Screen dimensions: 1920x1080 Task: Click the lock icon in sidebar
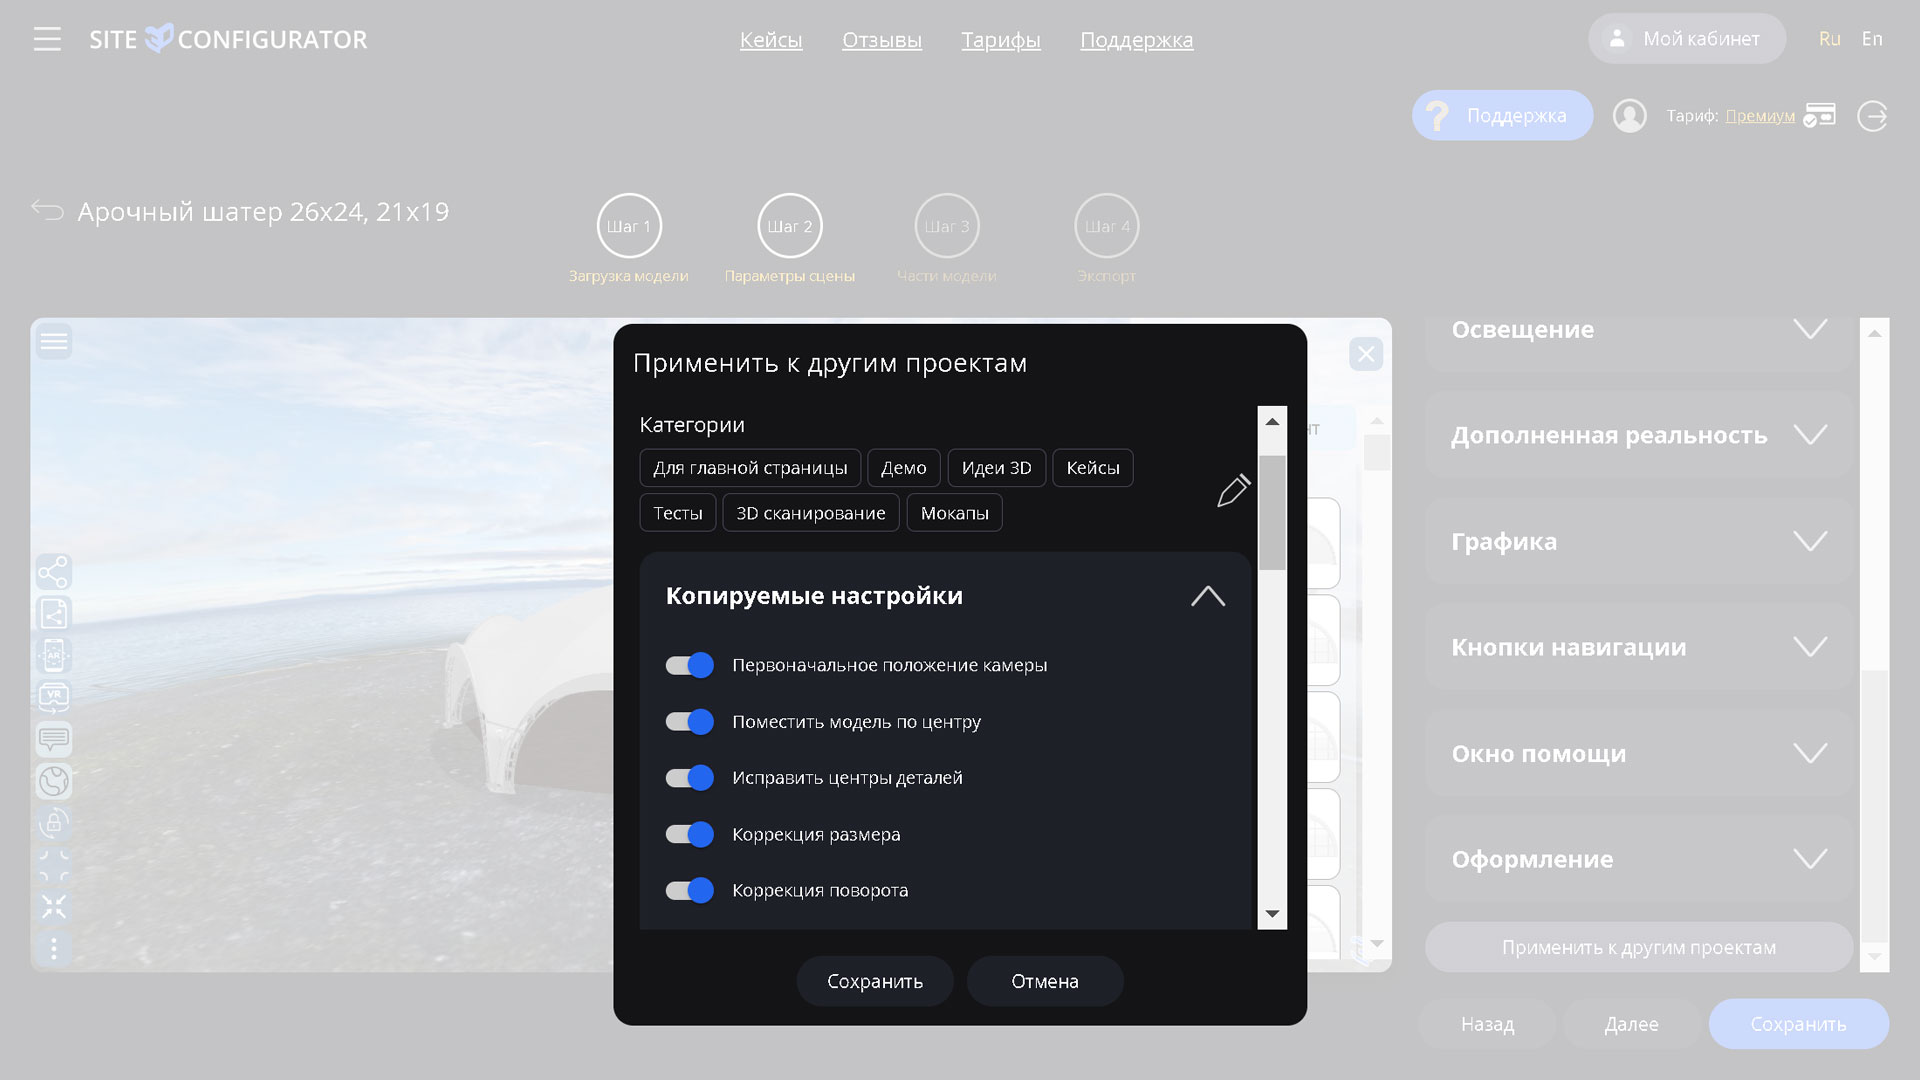[x=54, y=822]
